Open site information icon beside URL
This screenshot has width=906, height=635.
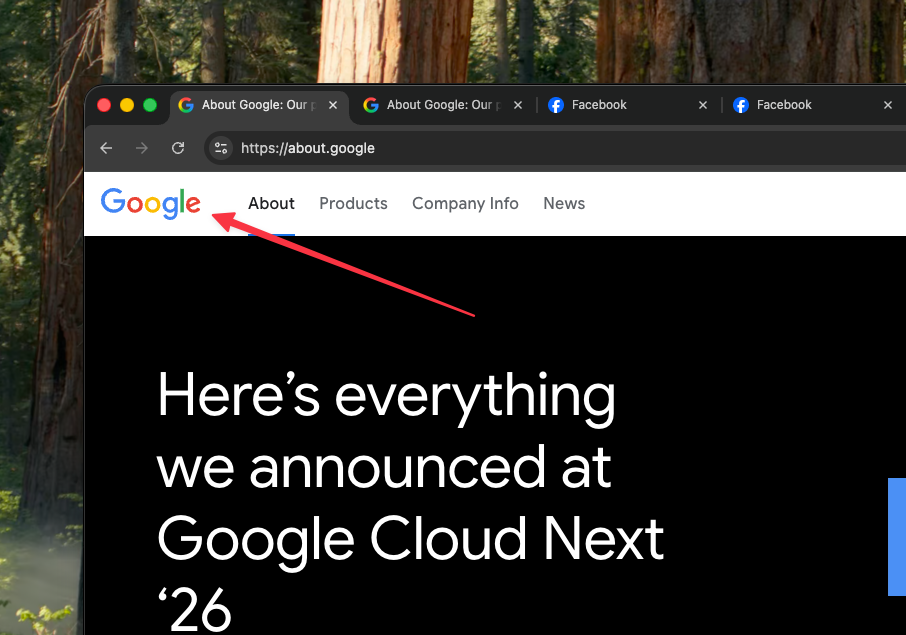(x=221, y=148)
